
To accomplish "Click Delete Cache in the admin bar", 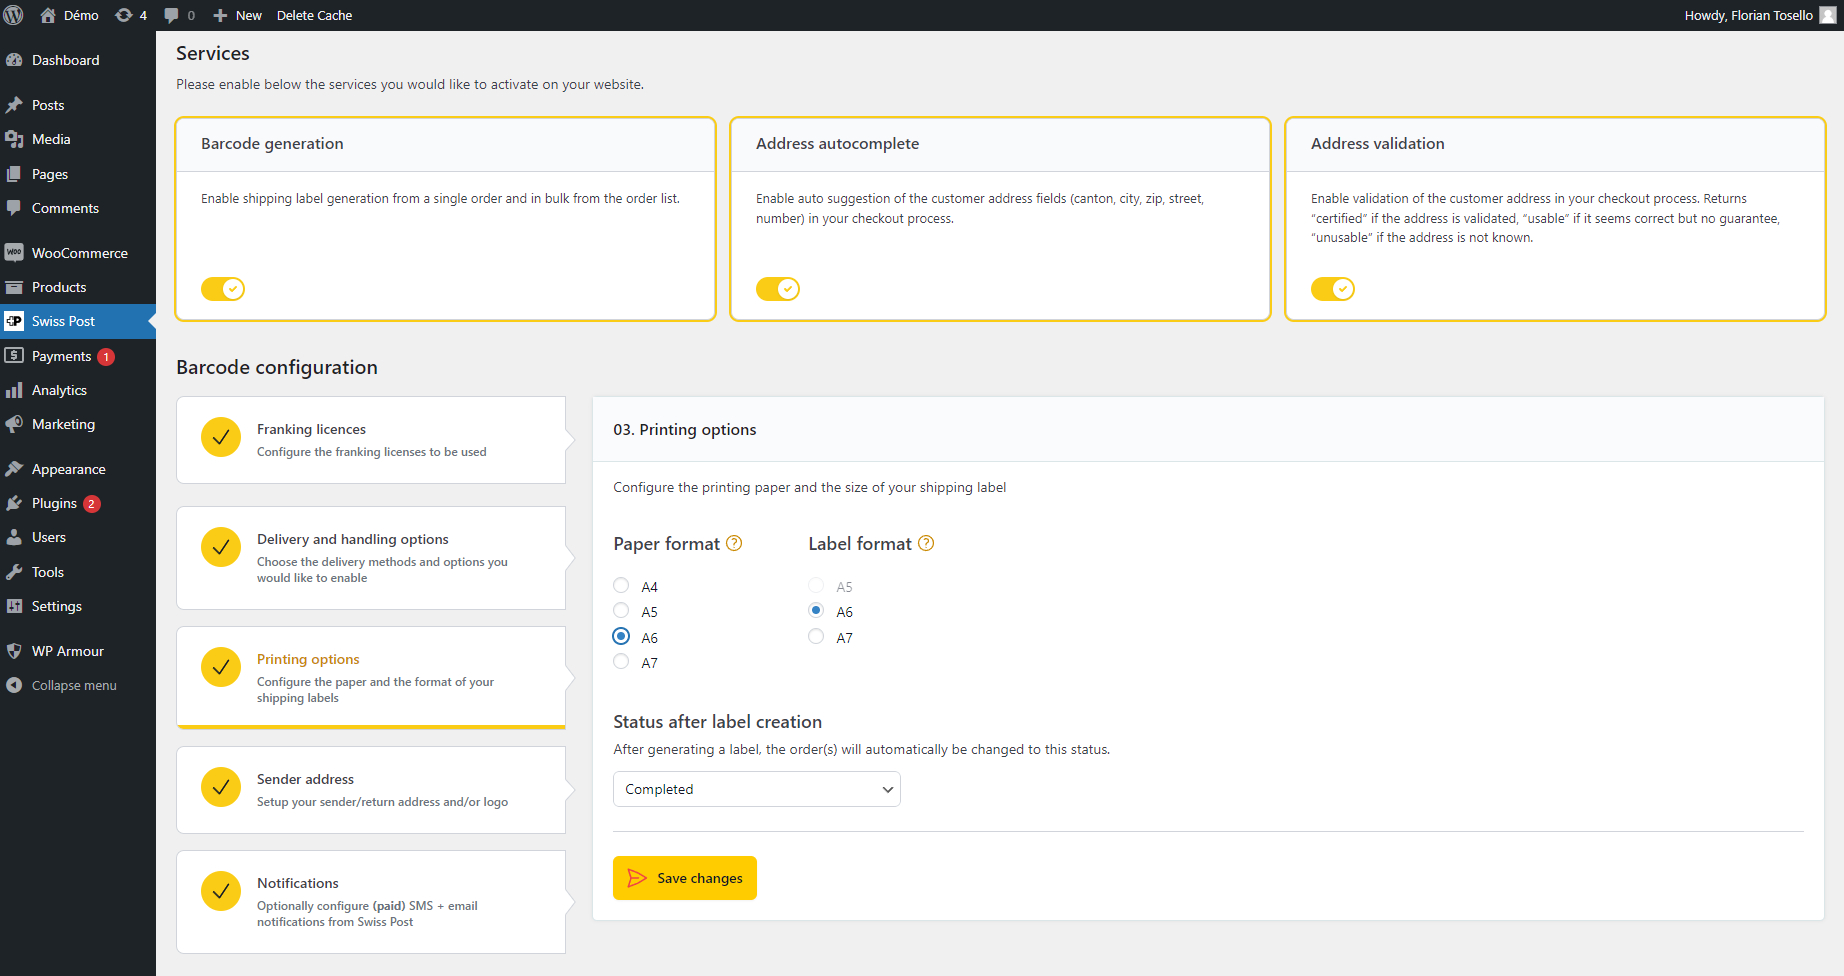I will 314,15.
